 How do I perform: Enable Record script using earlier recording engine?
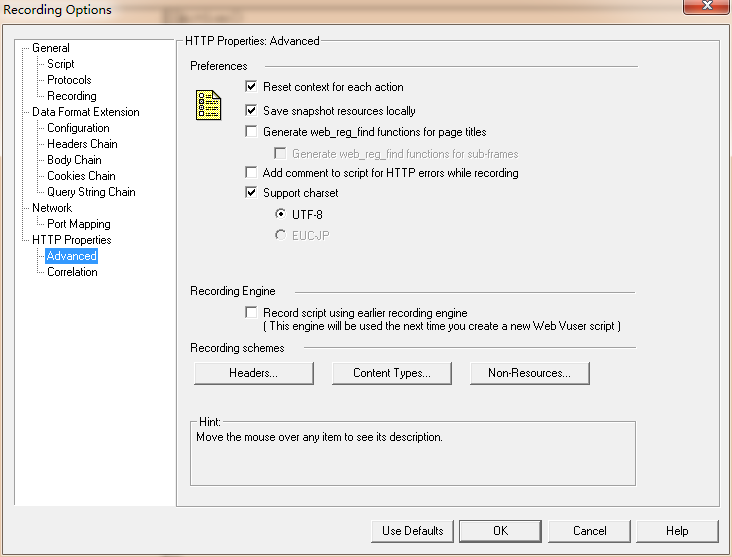251,312
